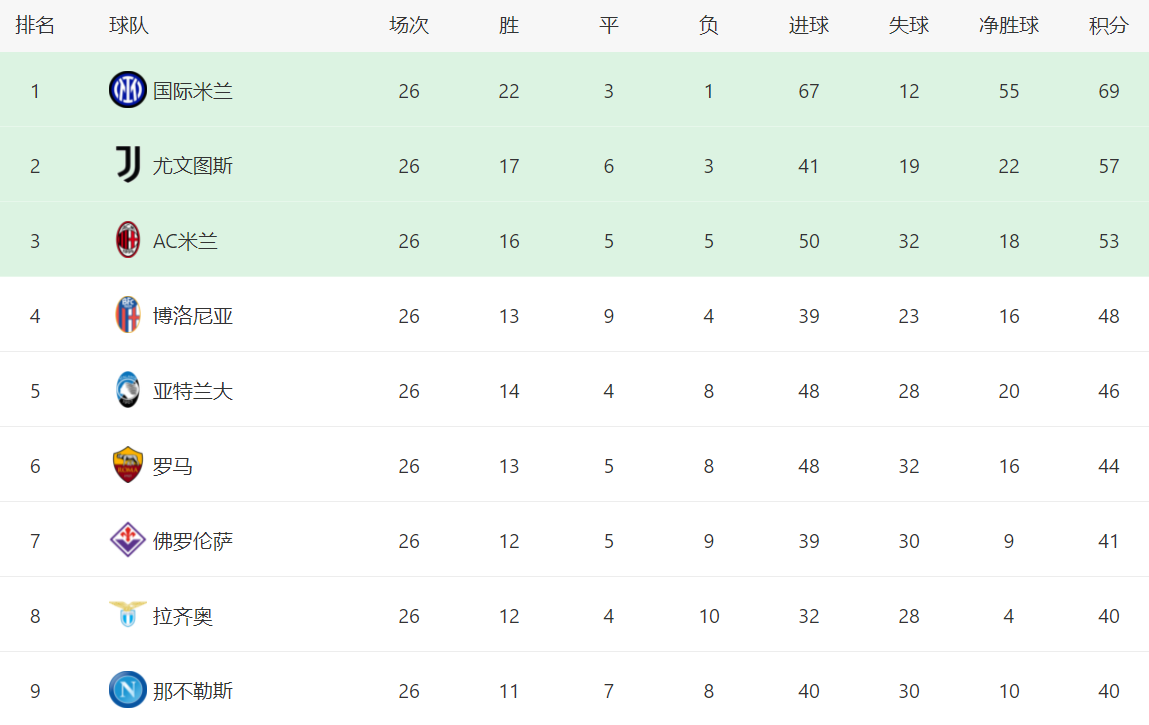The width and height of the screenshot is (1149, 725).
Task: Open the 亚特兰大 team page
Action: pyautogui.click(x=193, y=391)
